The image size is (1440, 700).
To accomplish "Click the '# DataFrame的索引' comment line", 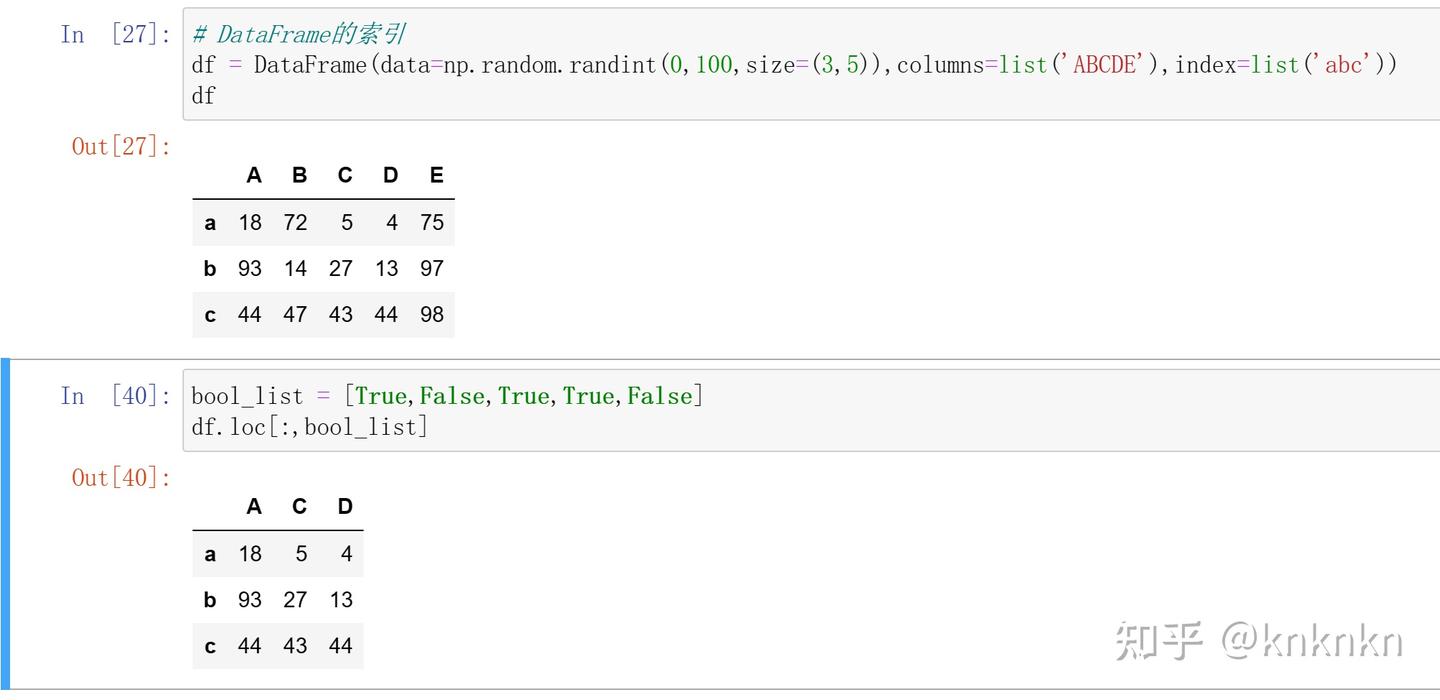I will point(298,34).
